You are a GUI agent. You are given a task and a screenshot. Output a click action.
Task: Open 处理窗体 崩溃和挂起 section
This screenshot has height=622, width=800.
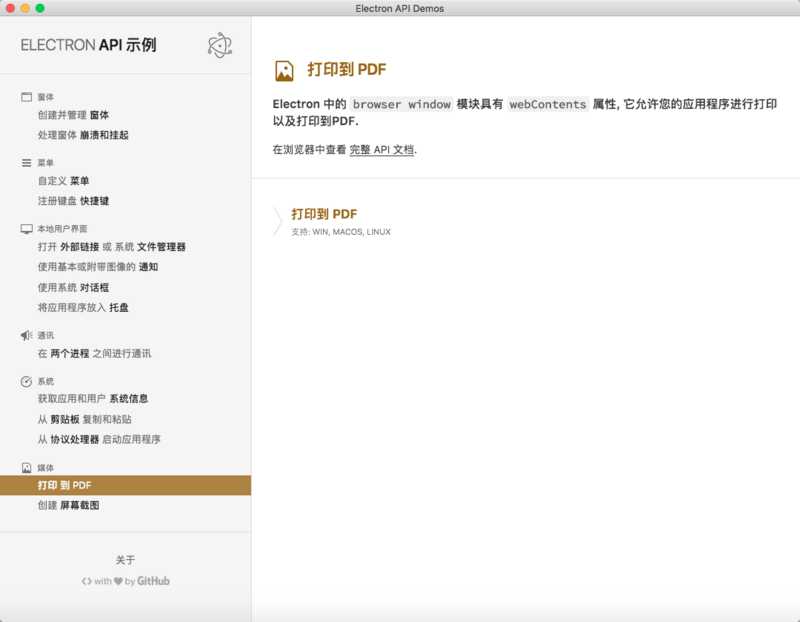pyautogui.click(x=83, y=135)
